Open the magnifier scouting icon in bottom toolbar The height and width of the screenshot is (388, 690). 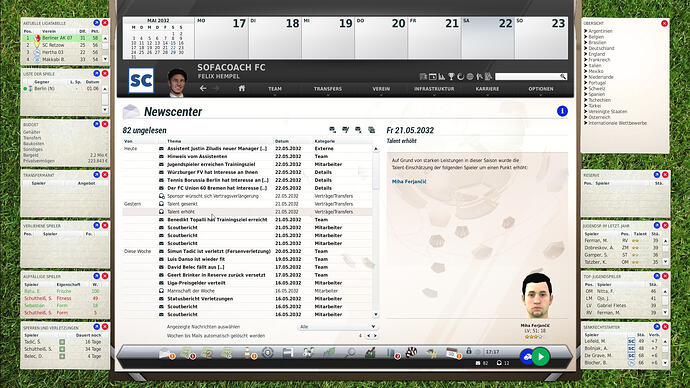[x=350, y=353]
